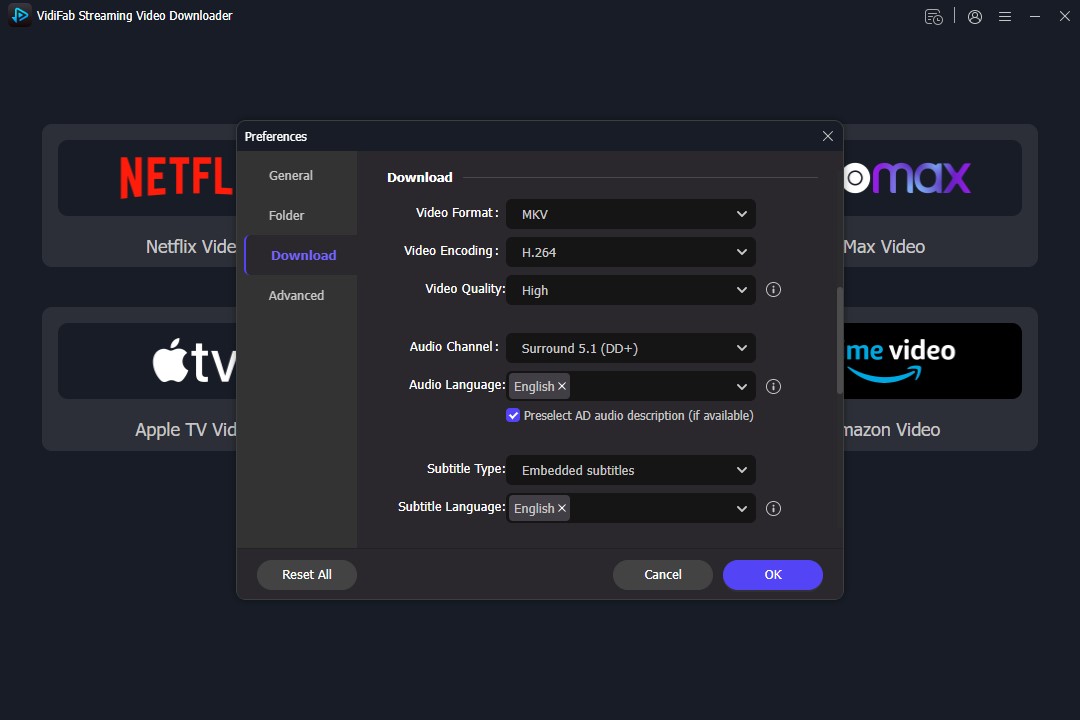Switch to the General tab
This screenshot has height=720, width=1080.
(x=290, y=175)
